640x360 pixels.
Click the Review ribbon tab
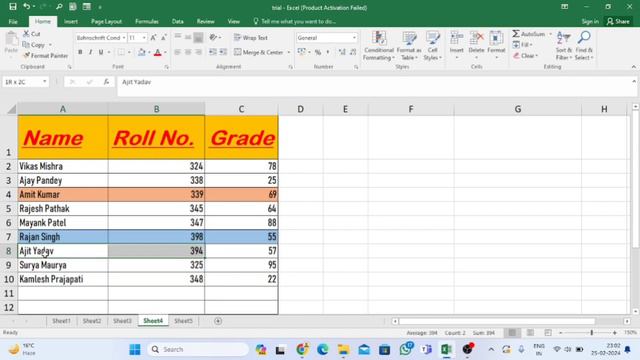pos(205,21)
